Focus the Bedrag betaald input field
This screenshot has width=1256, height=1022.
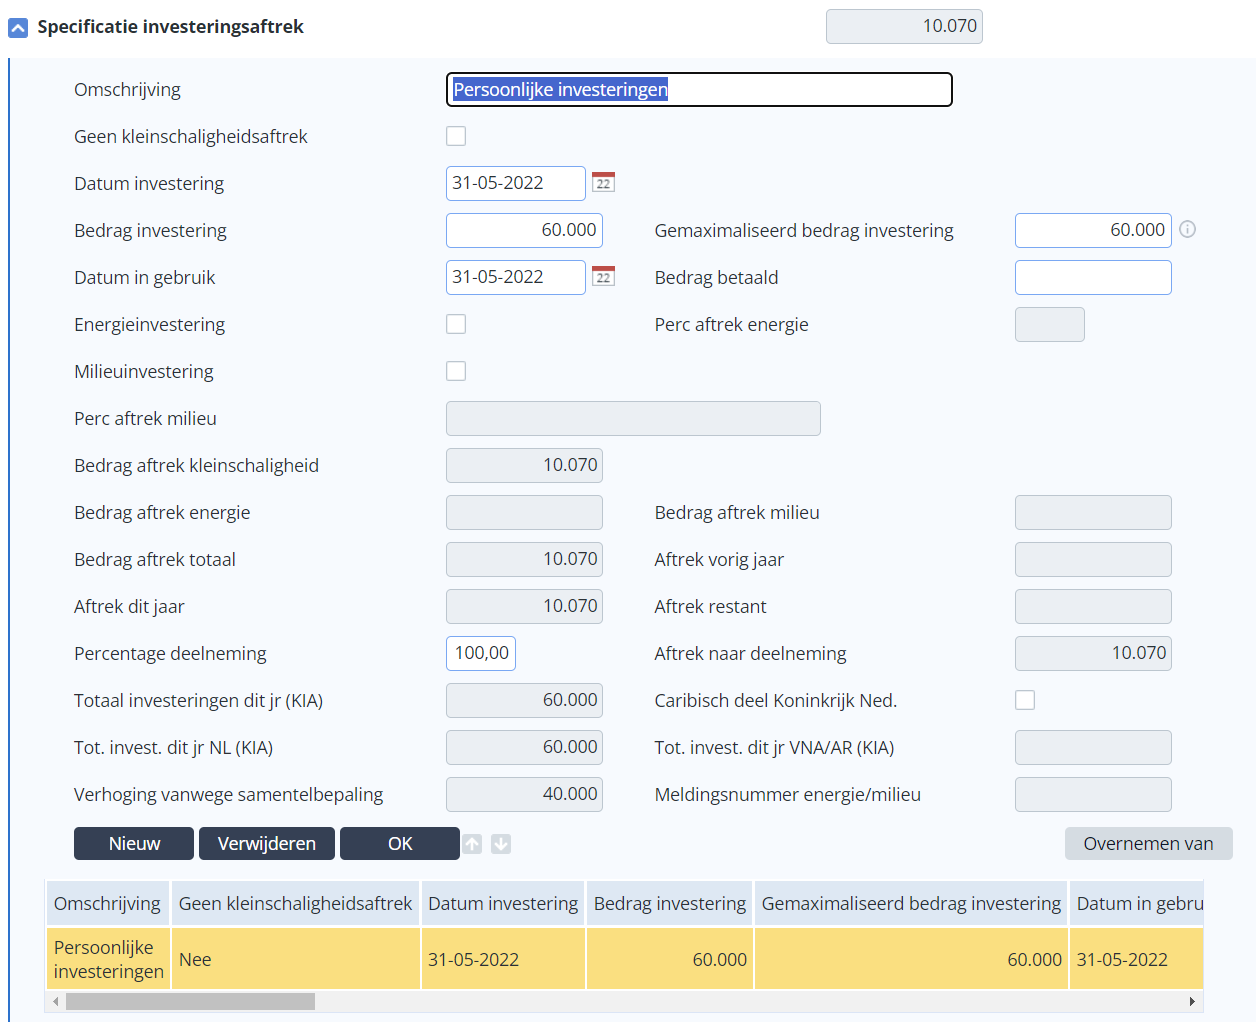click(1093, 277)
